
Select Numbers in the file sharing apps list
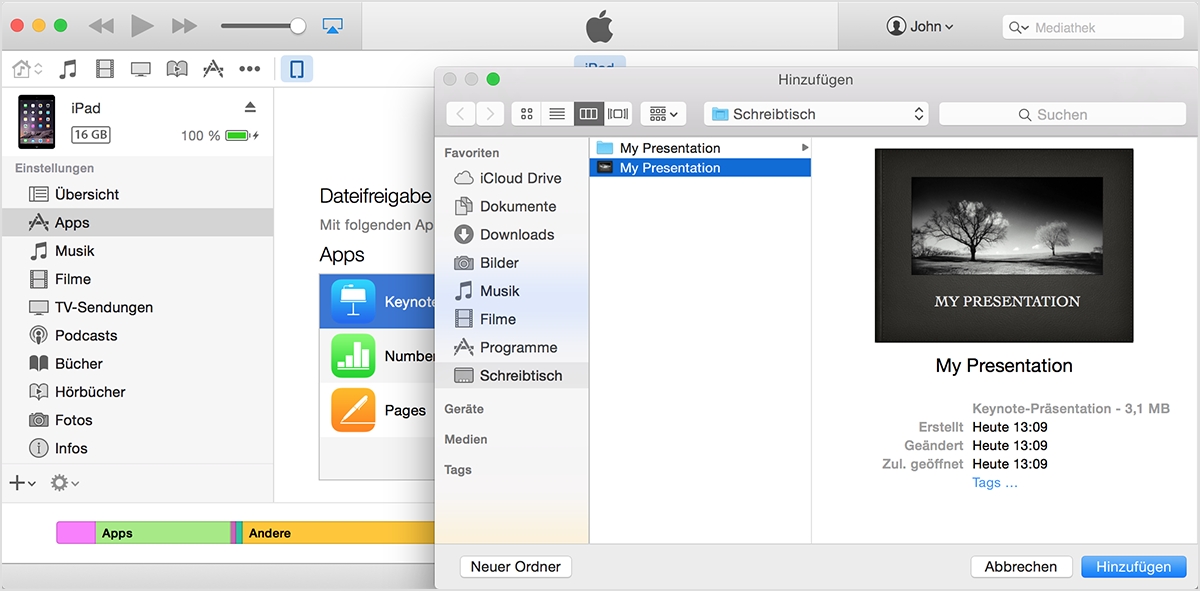coord(378,356)
